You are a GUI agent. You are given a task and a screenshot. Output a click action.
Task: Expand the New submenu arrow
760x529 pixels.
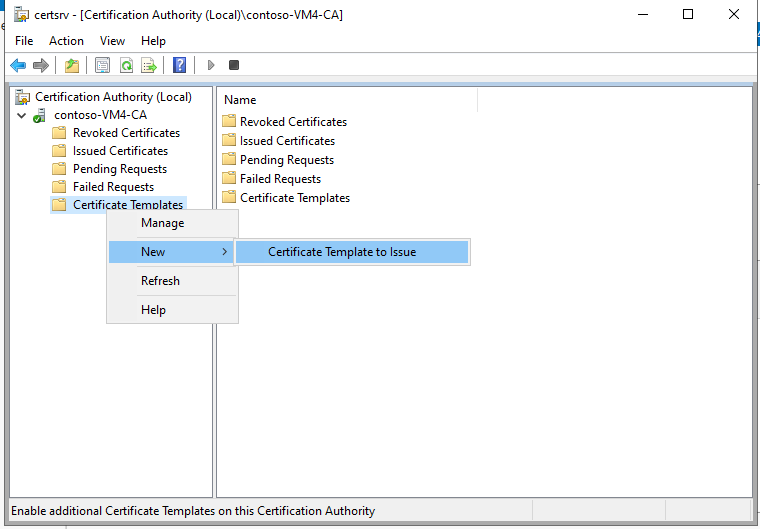click(x=224, y=252)
